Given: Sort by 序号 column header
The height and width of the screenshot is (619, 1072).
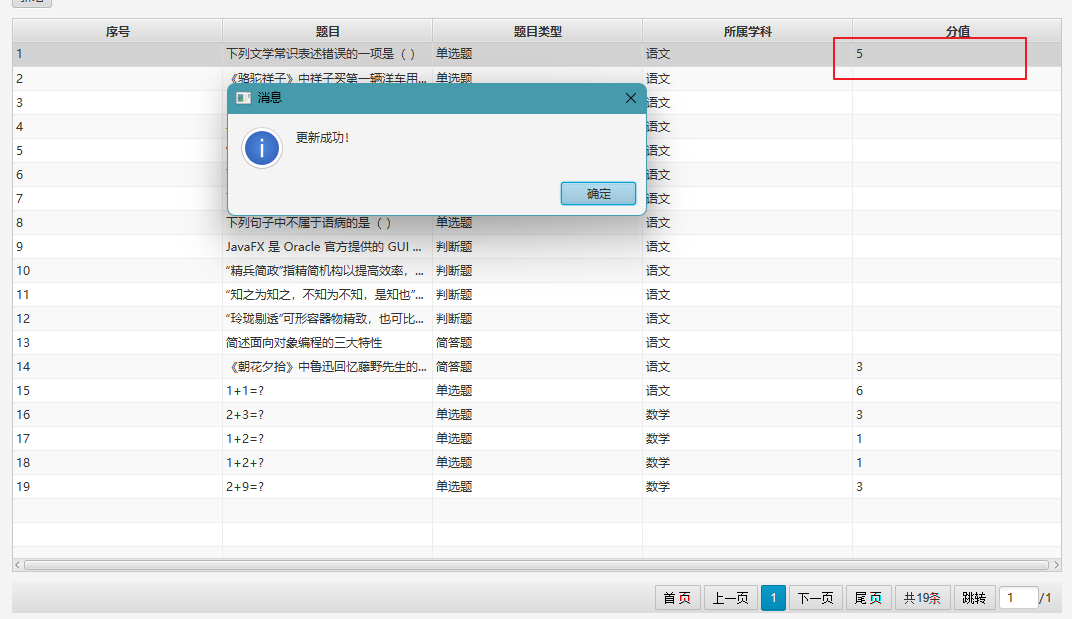Looking at the screenshot, I should 117,31.
